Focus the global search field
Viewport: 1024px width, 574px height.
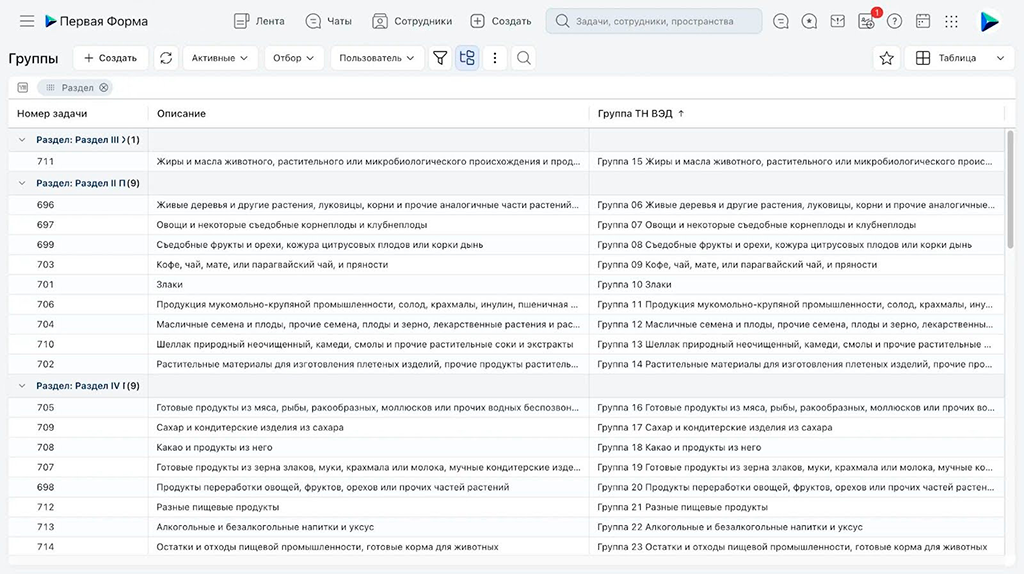coord(654,21)
